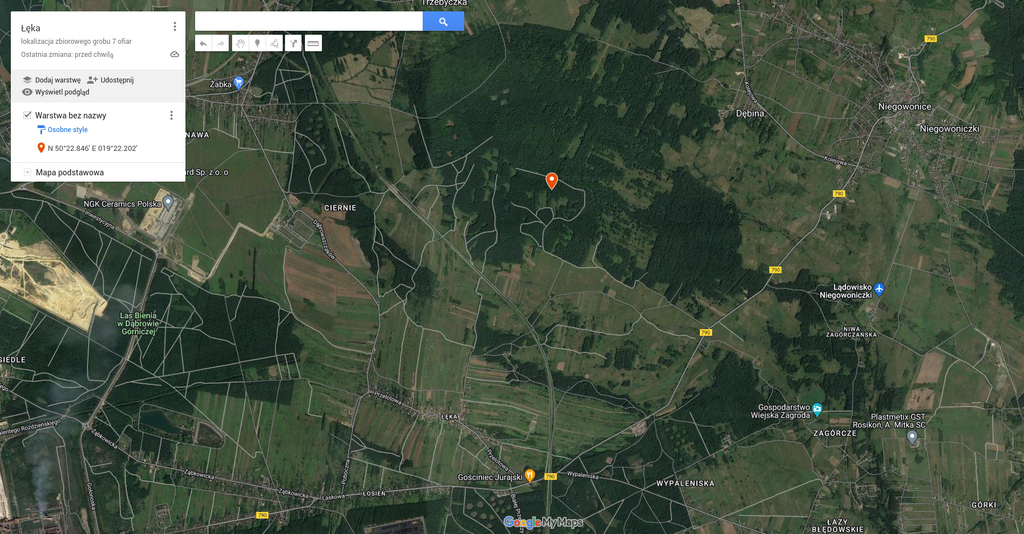Click the blue search magnifier button

[443, 22]
